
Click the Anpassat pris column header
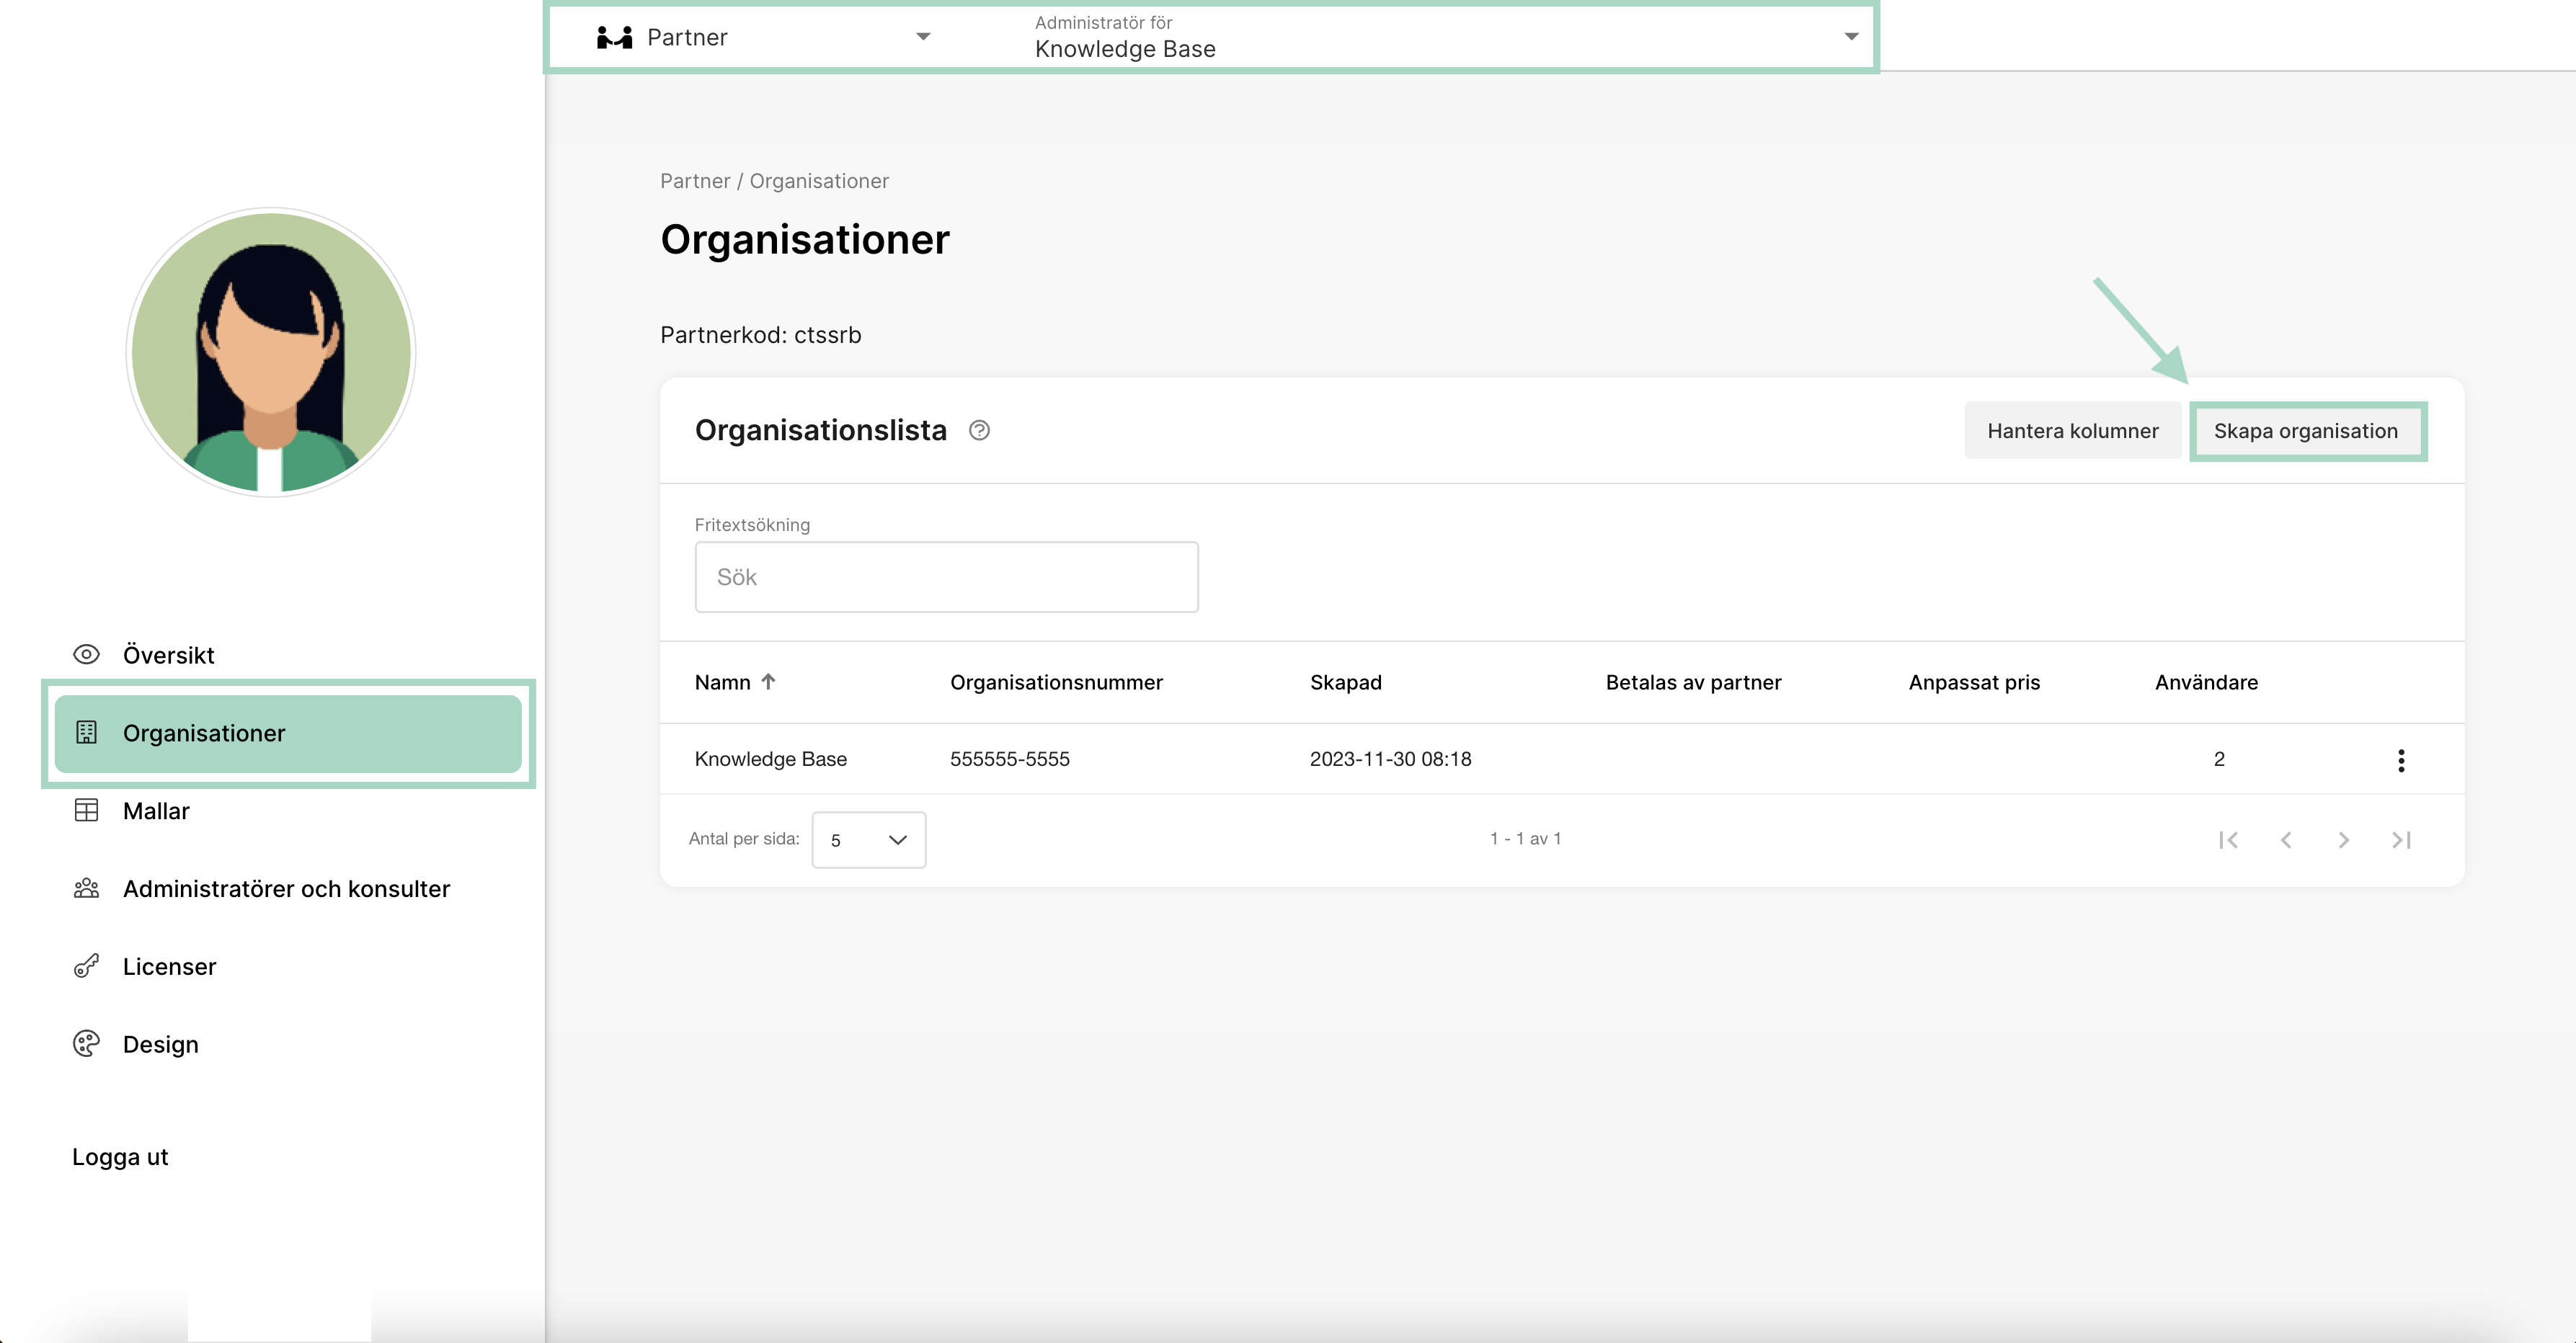tap(1973, 682)
